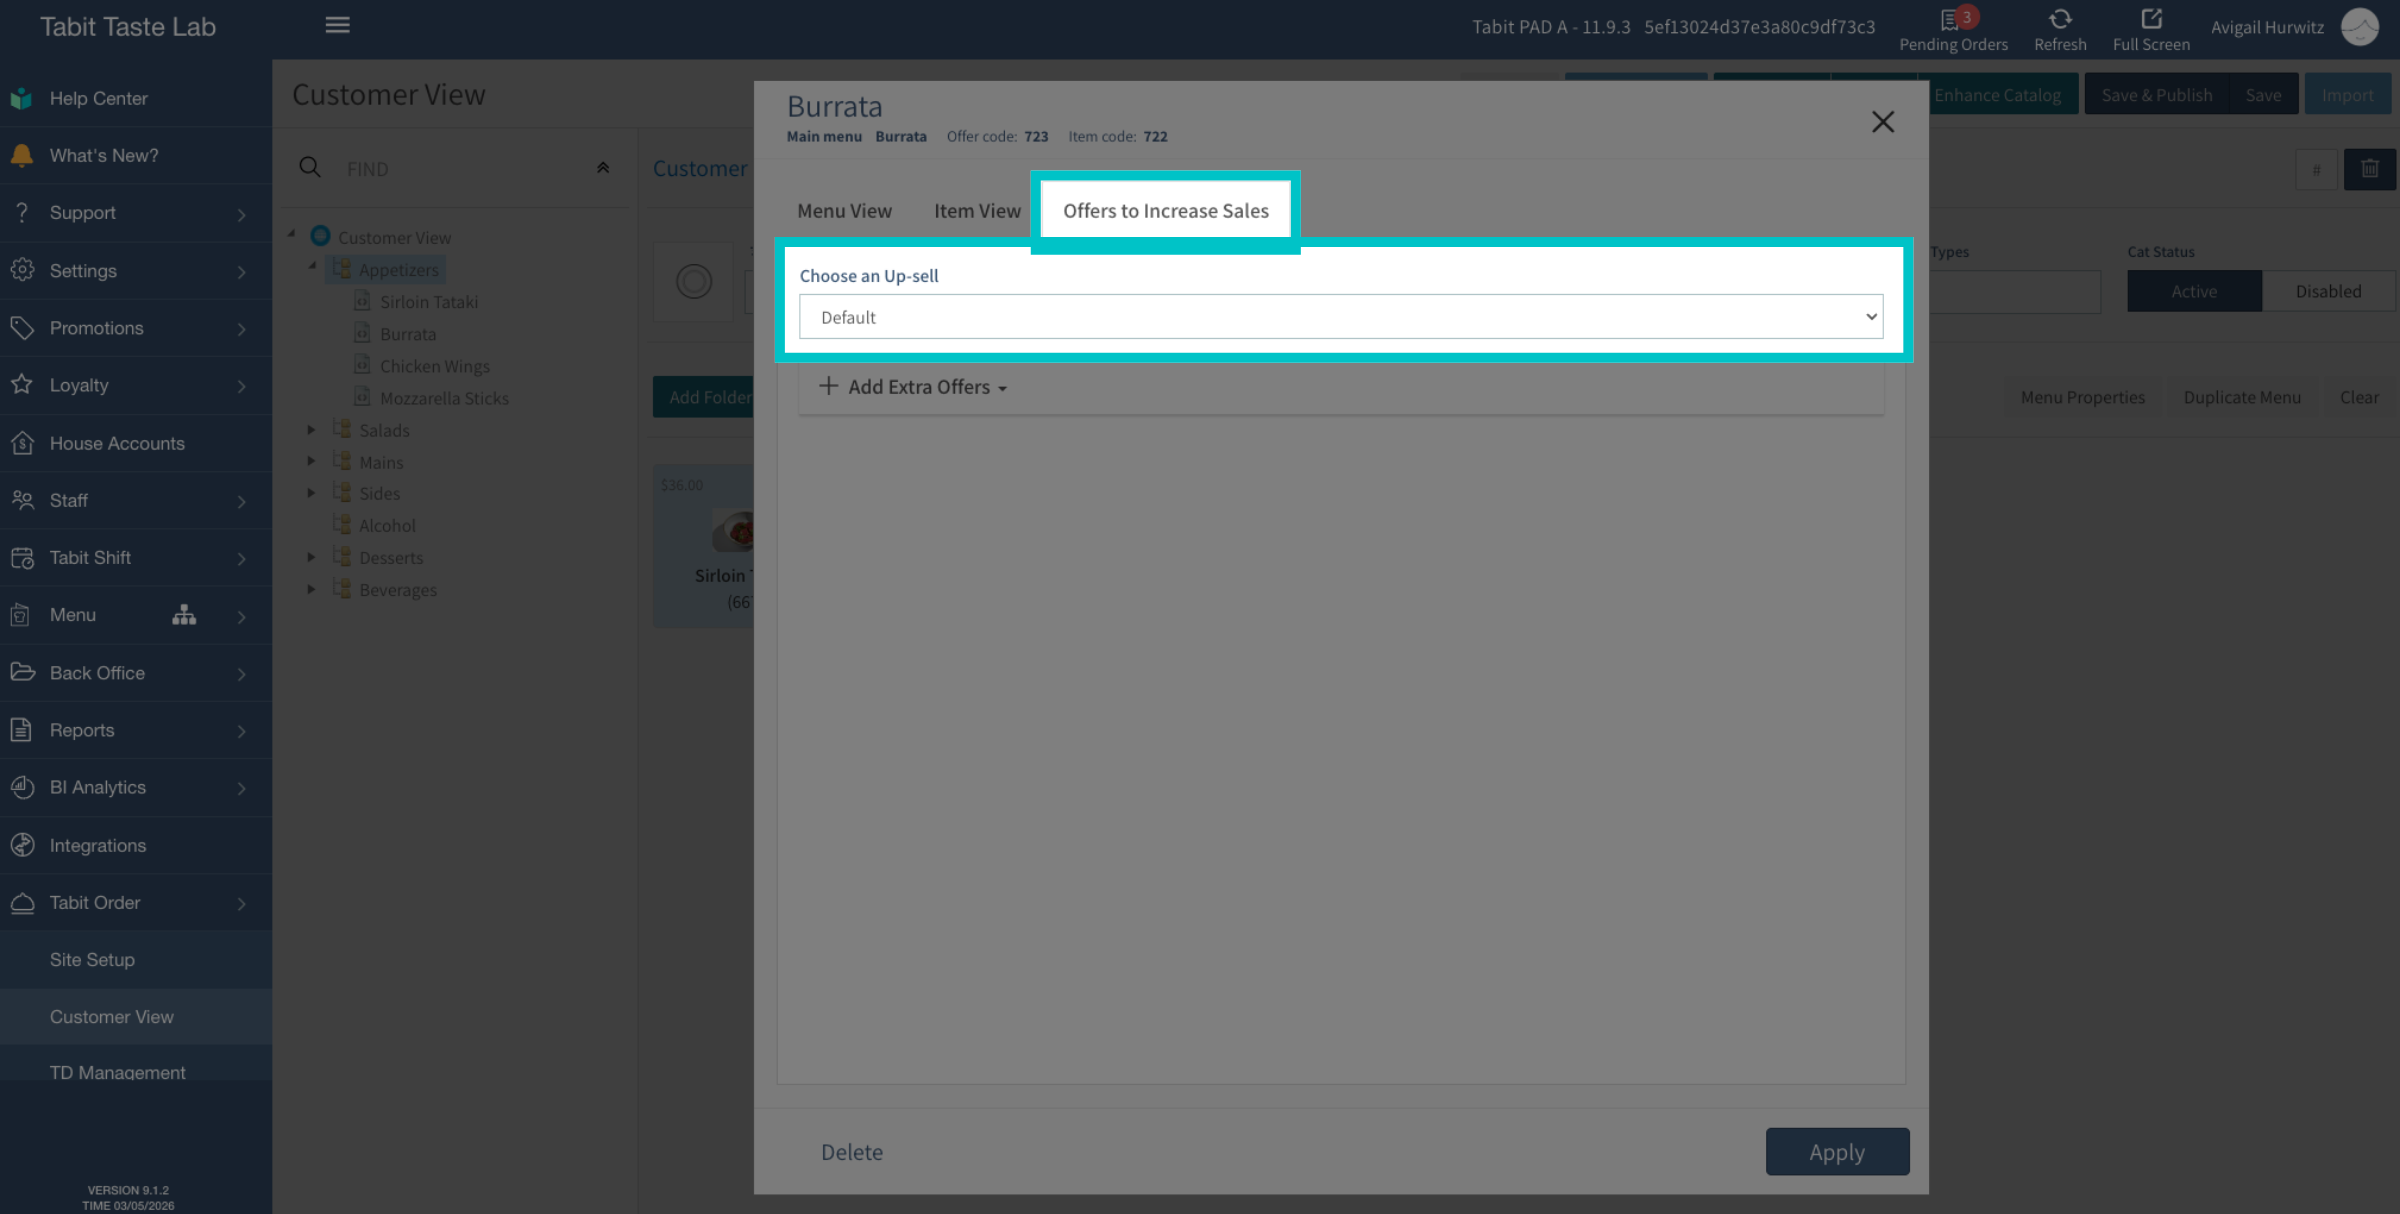This screenshot has width=2400, height=1214.
Task: Set Cat Status to Active
Action: coord(2194,291)
